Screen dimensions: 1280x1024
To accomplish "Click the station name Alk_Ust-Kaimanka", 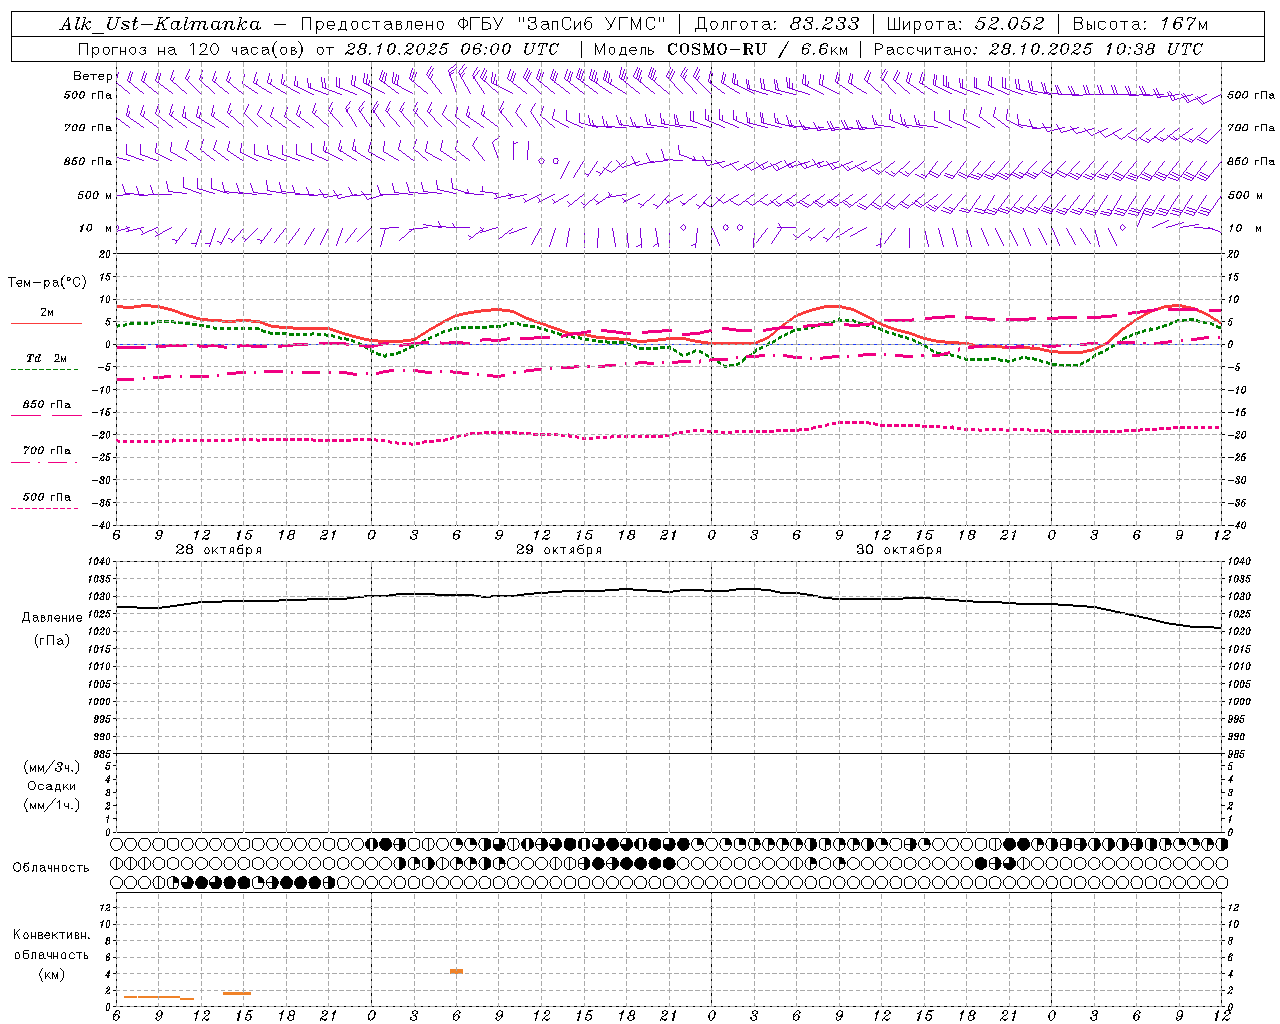I will pos(160,24).
